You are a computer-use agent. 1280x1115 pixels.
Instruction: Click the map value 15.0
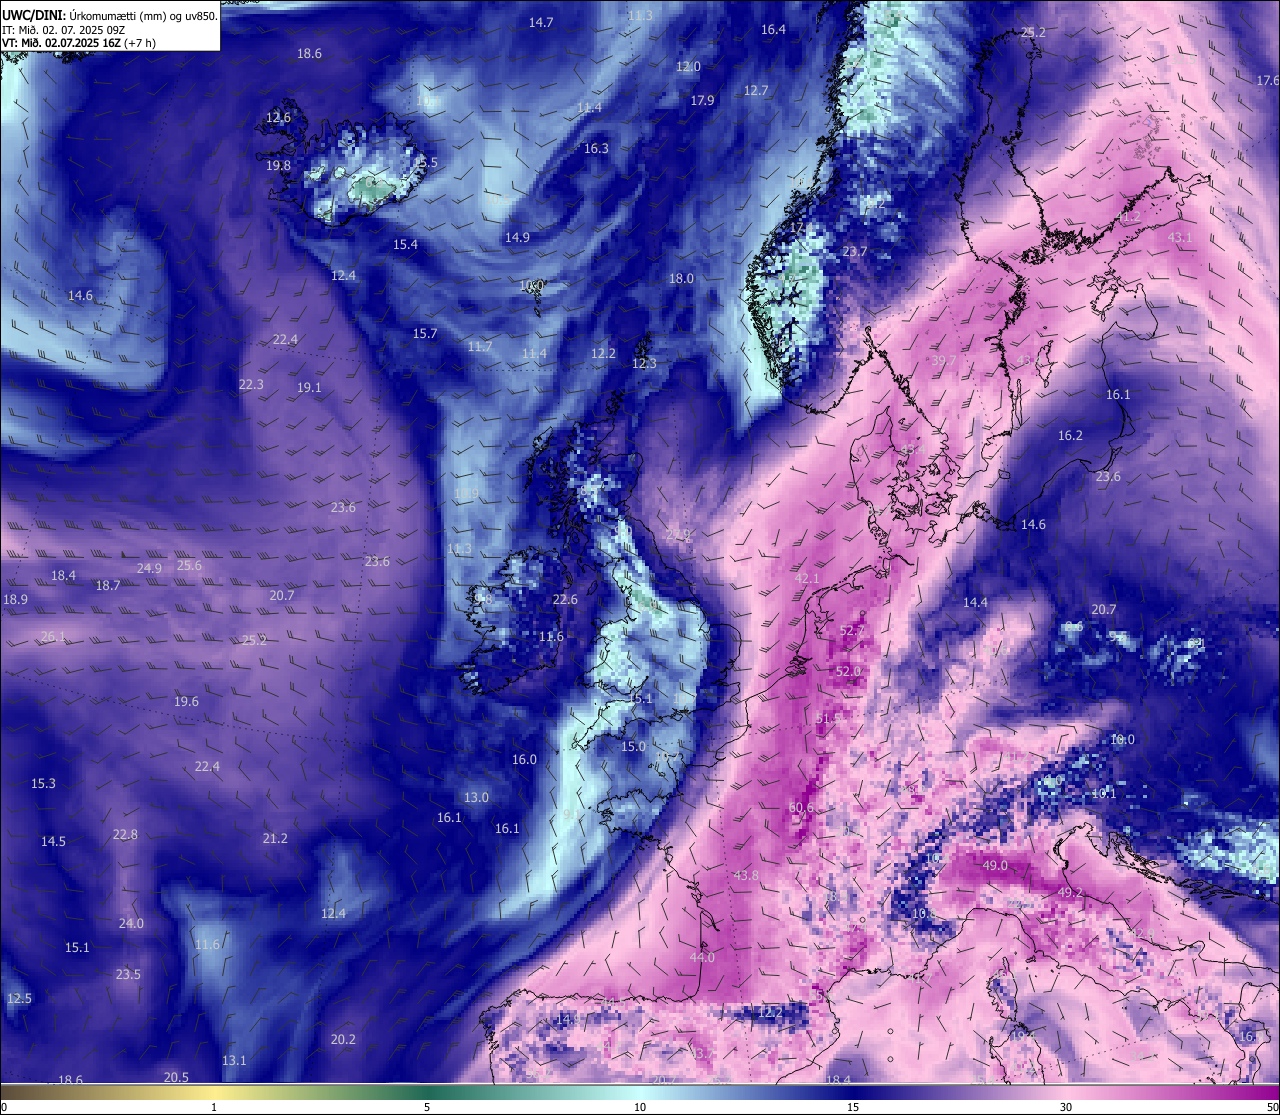pos(633,747)
